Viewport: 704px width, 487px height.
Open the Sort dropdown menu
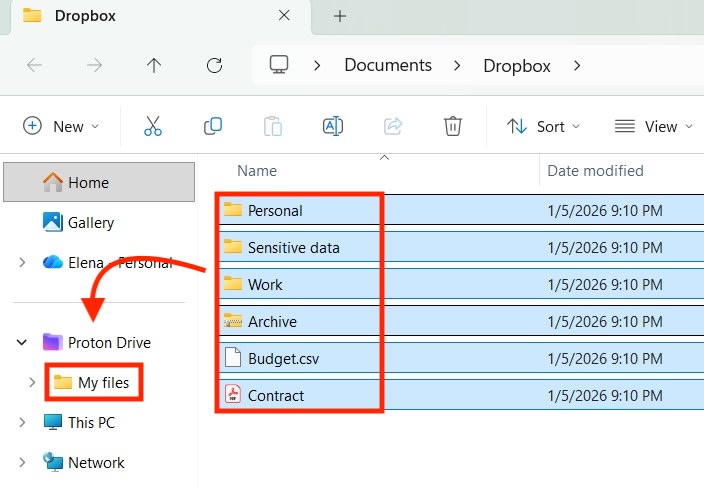(x=543, y=126)
